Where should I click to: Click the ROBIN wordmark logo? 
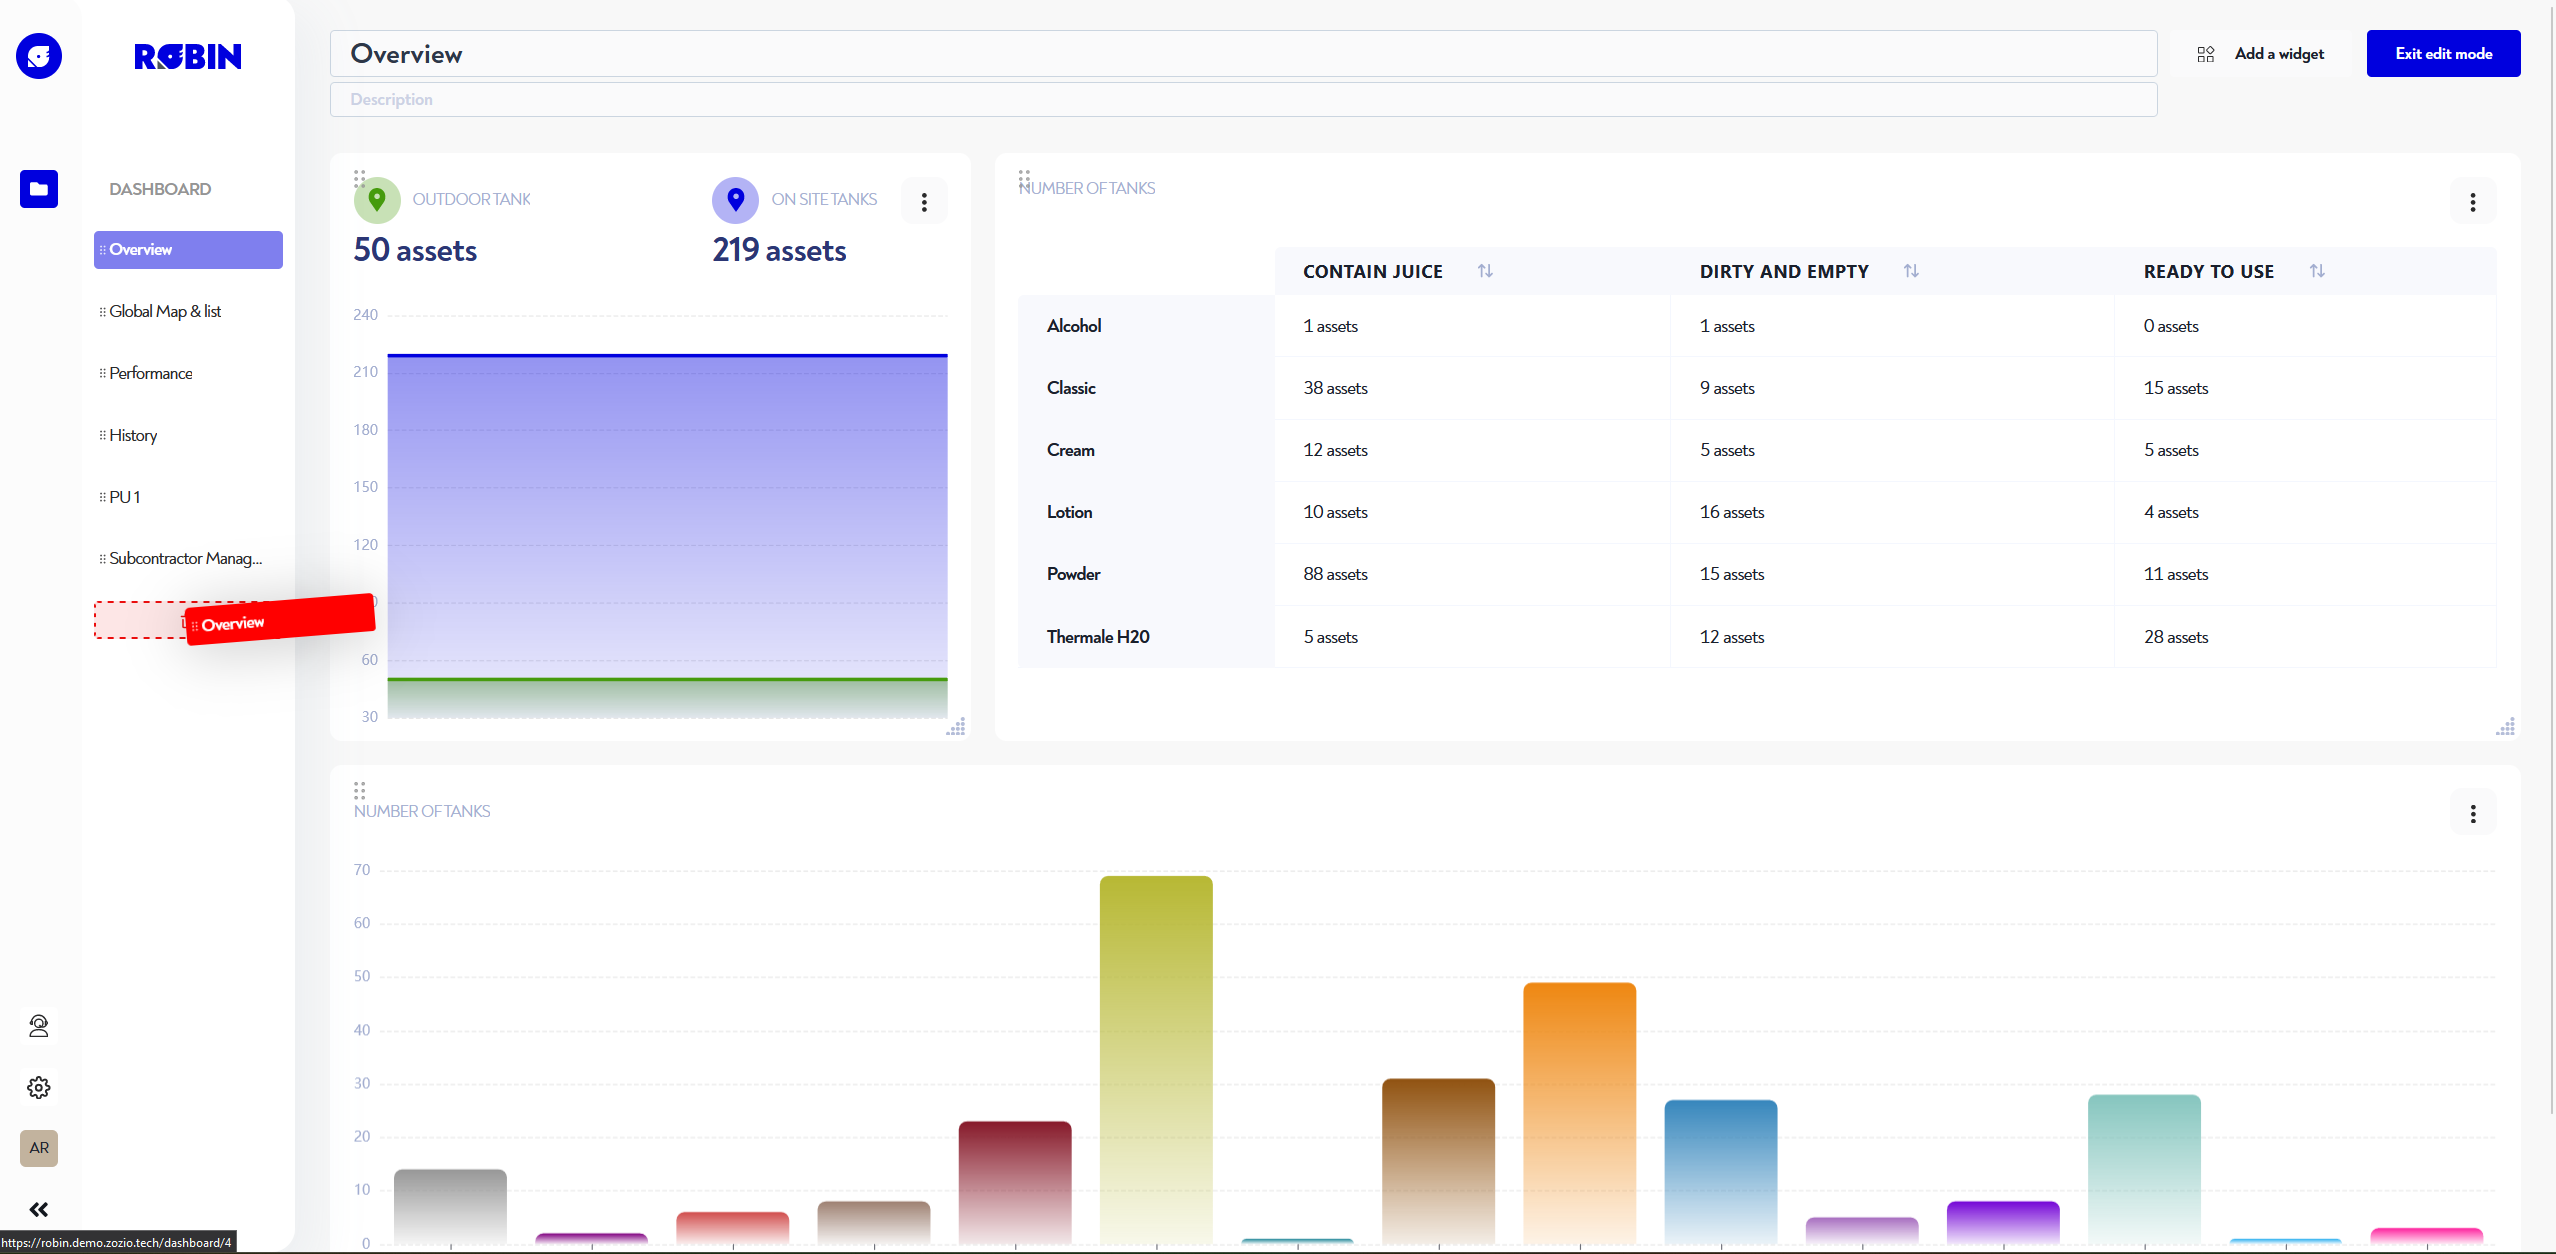point(188,57)
